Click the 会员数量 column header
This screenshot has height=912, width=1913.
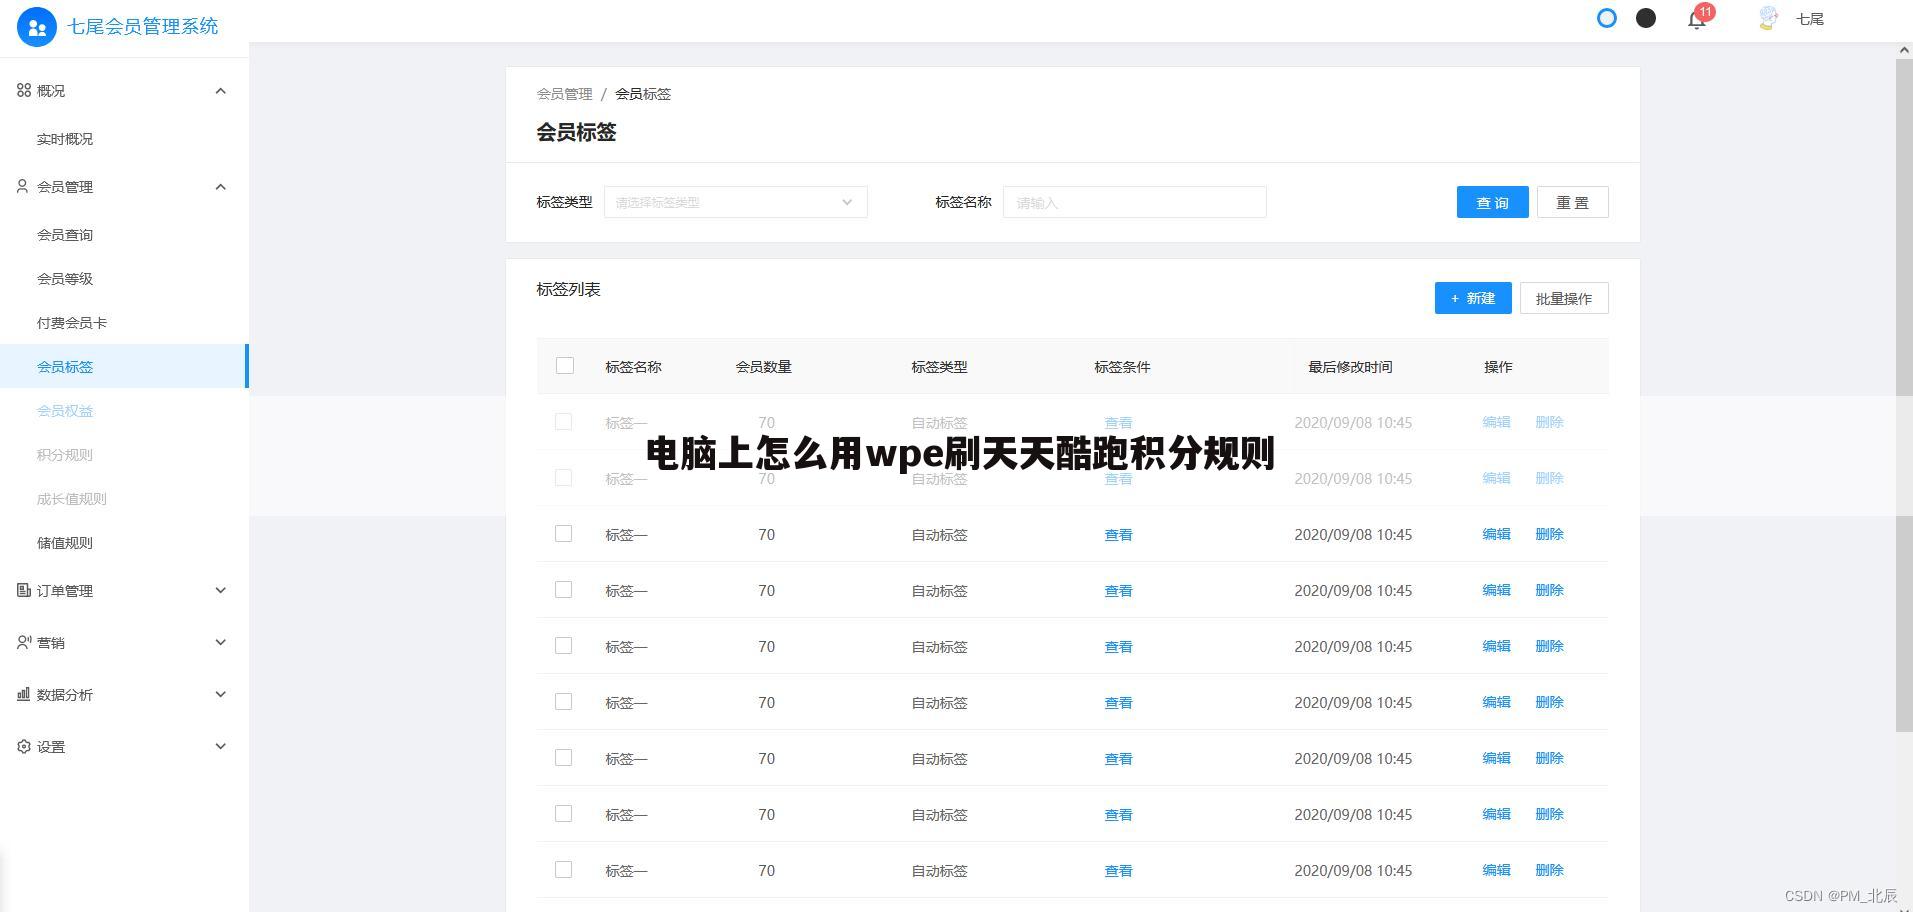coord(764,367)
